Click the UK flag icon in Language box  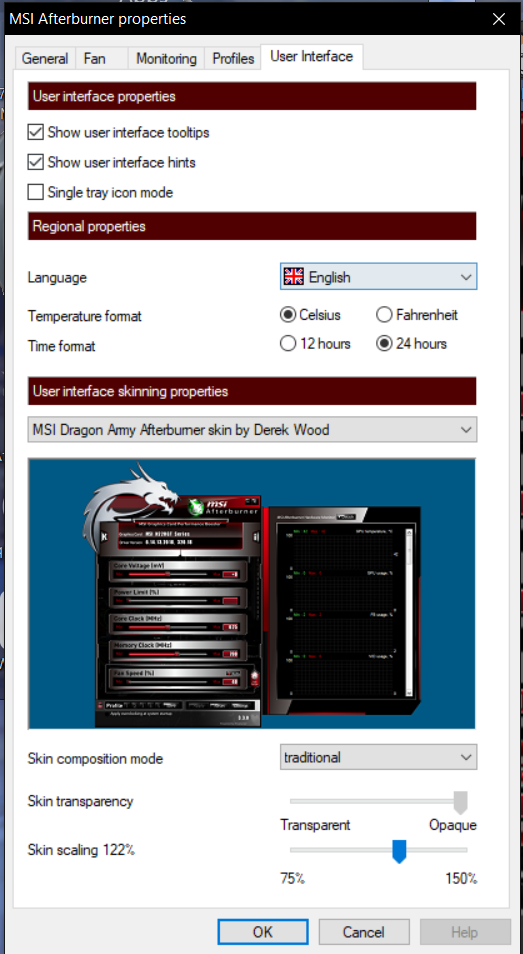click(293, 277)
